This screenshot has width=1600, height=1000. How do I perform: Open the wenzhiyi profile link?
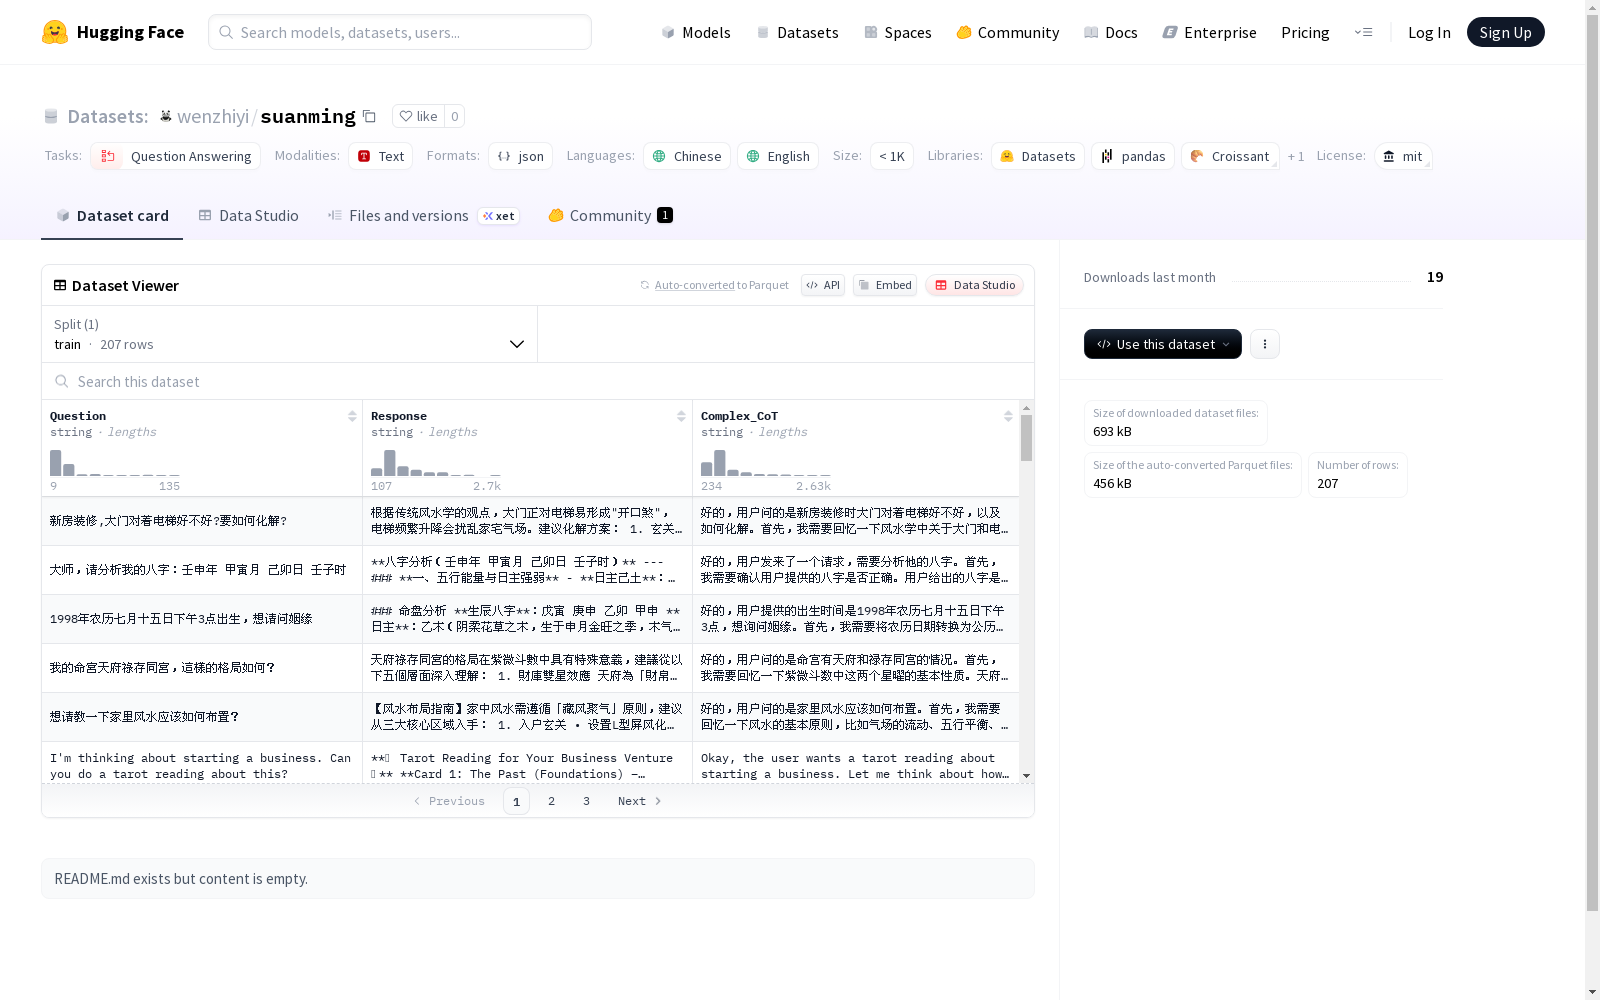point(213,116)
